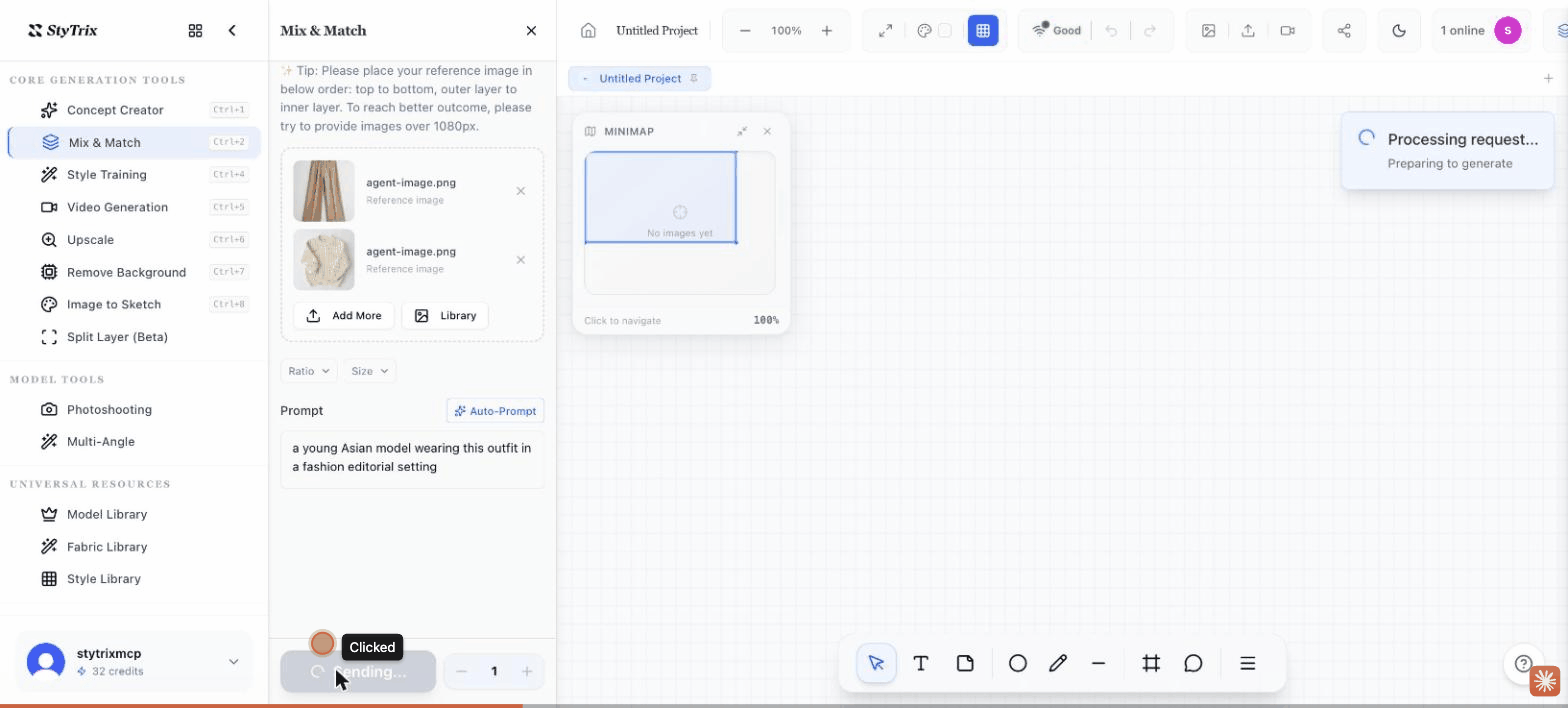Open Style Training tool
Viewport: 1568px width, 708px height.
134,175
